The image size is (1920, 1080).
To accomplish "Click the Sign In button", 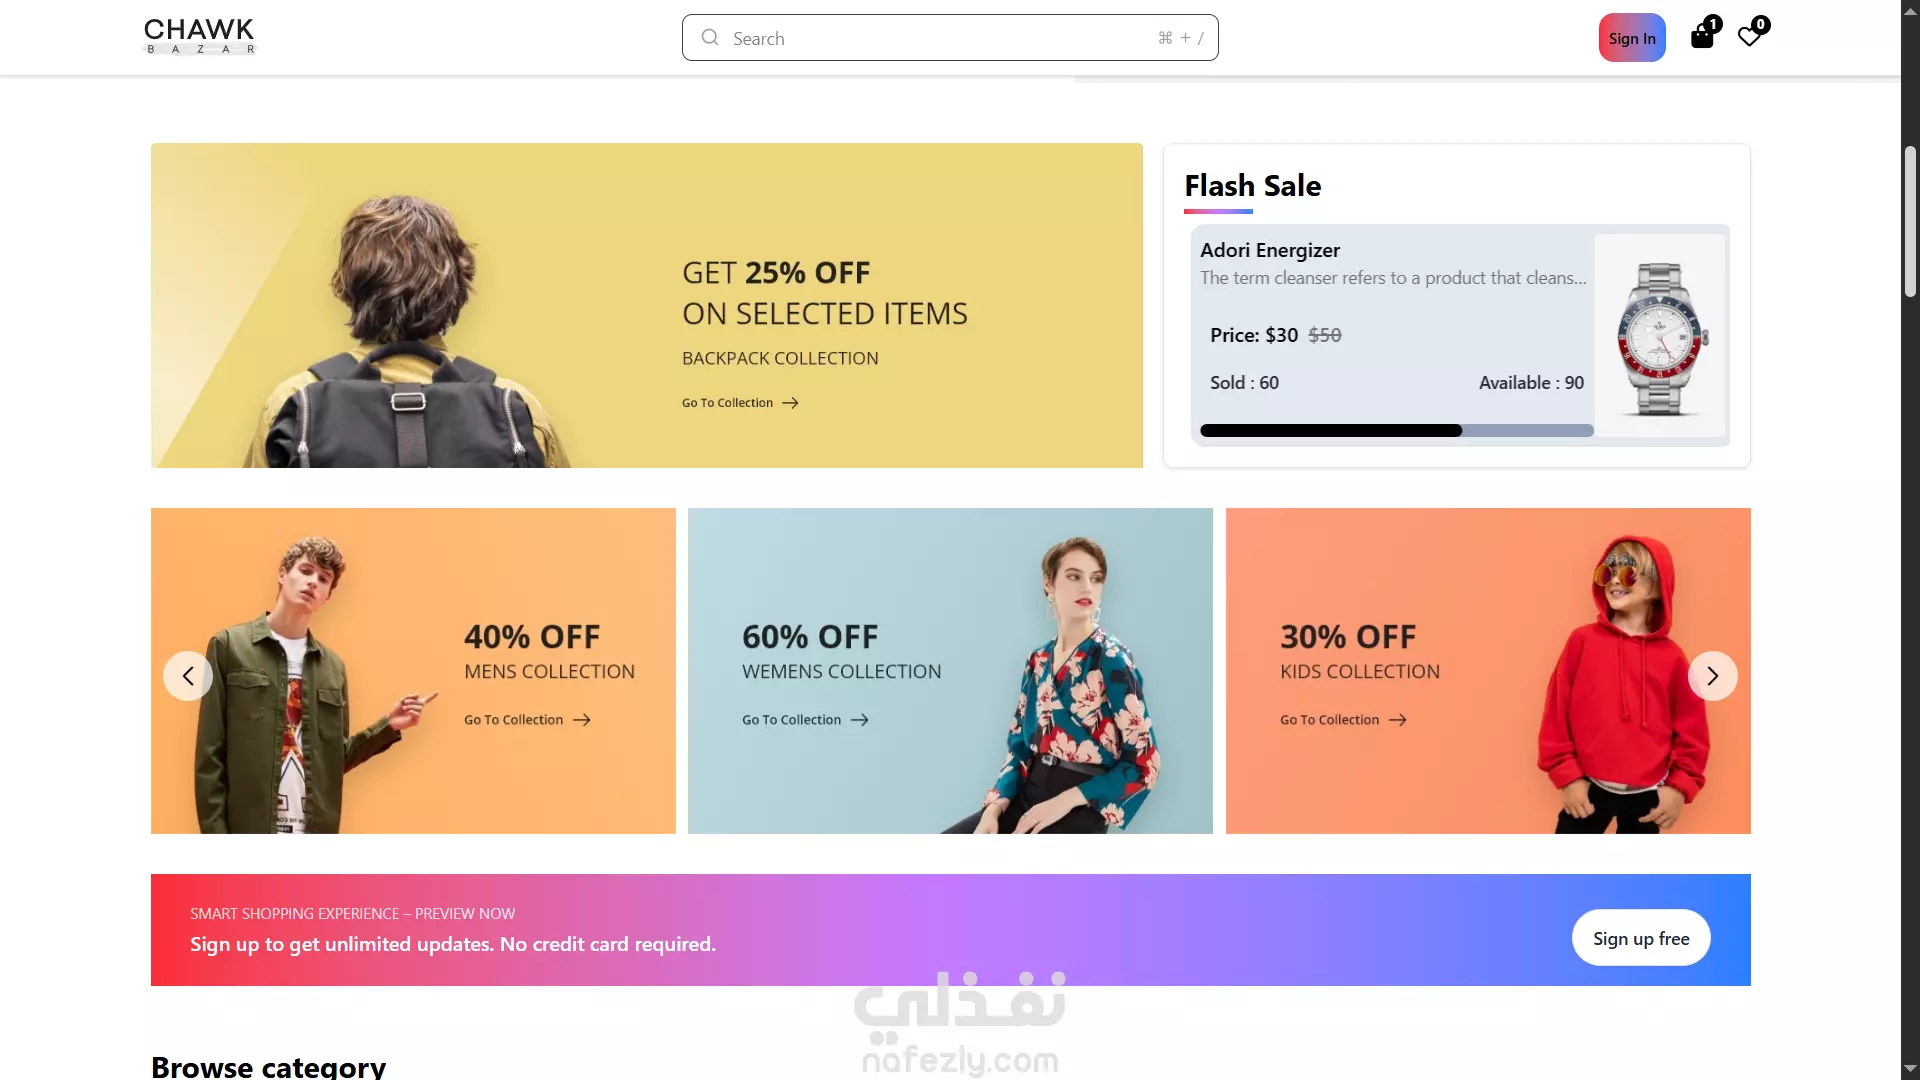I will pos(1632,38).
